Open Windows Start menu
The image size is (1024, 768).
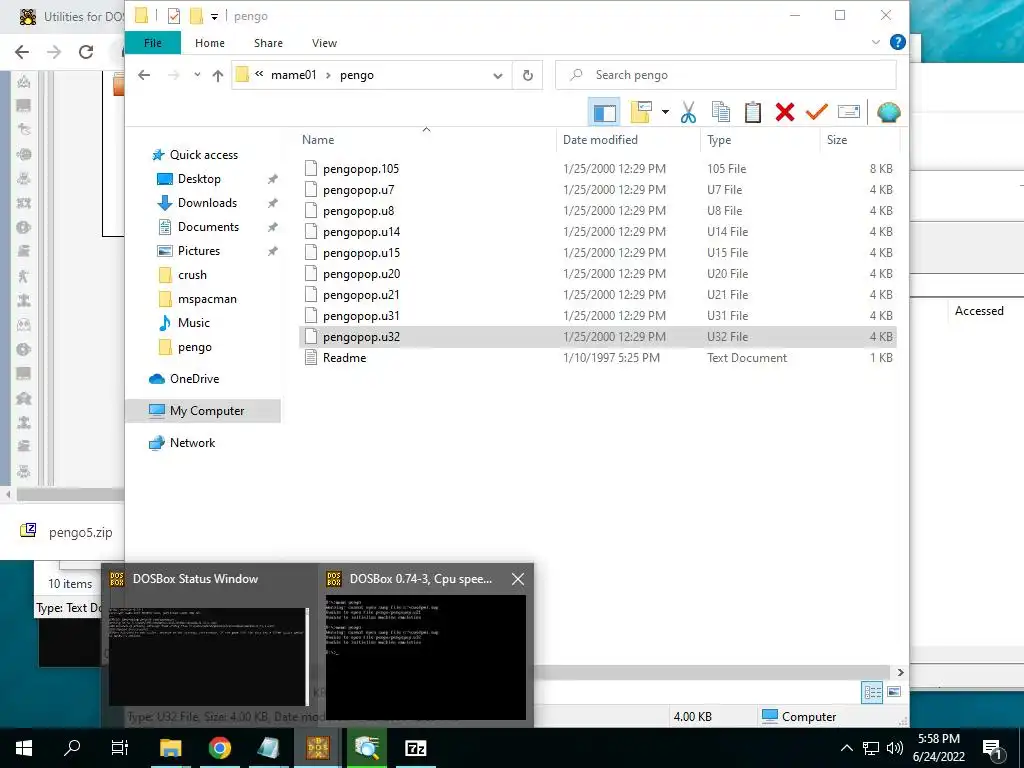(24, 748)
